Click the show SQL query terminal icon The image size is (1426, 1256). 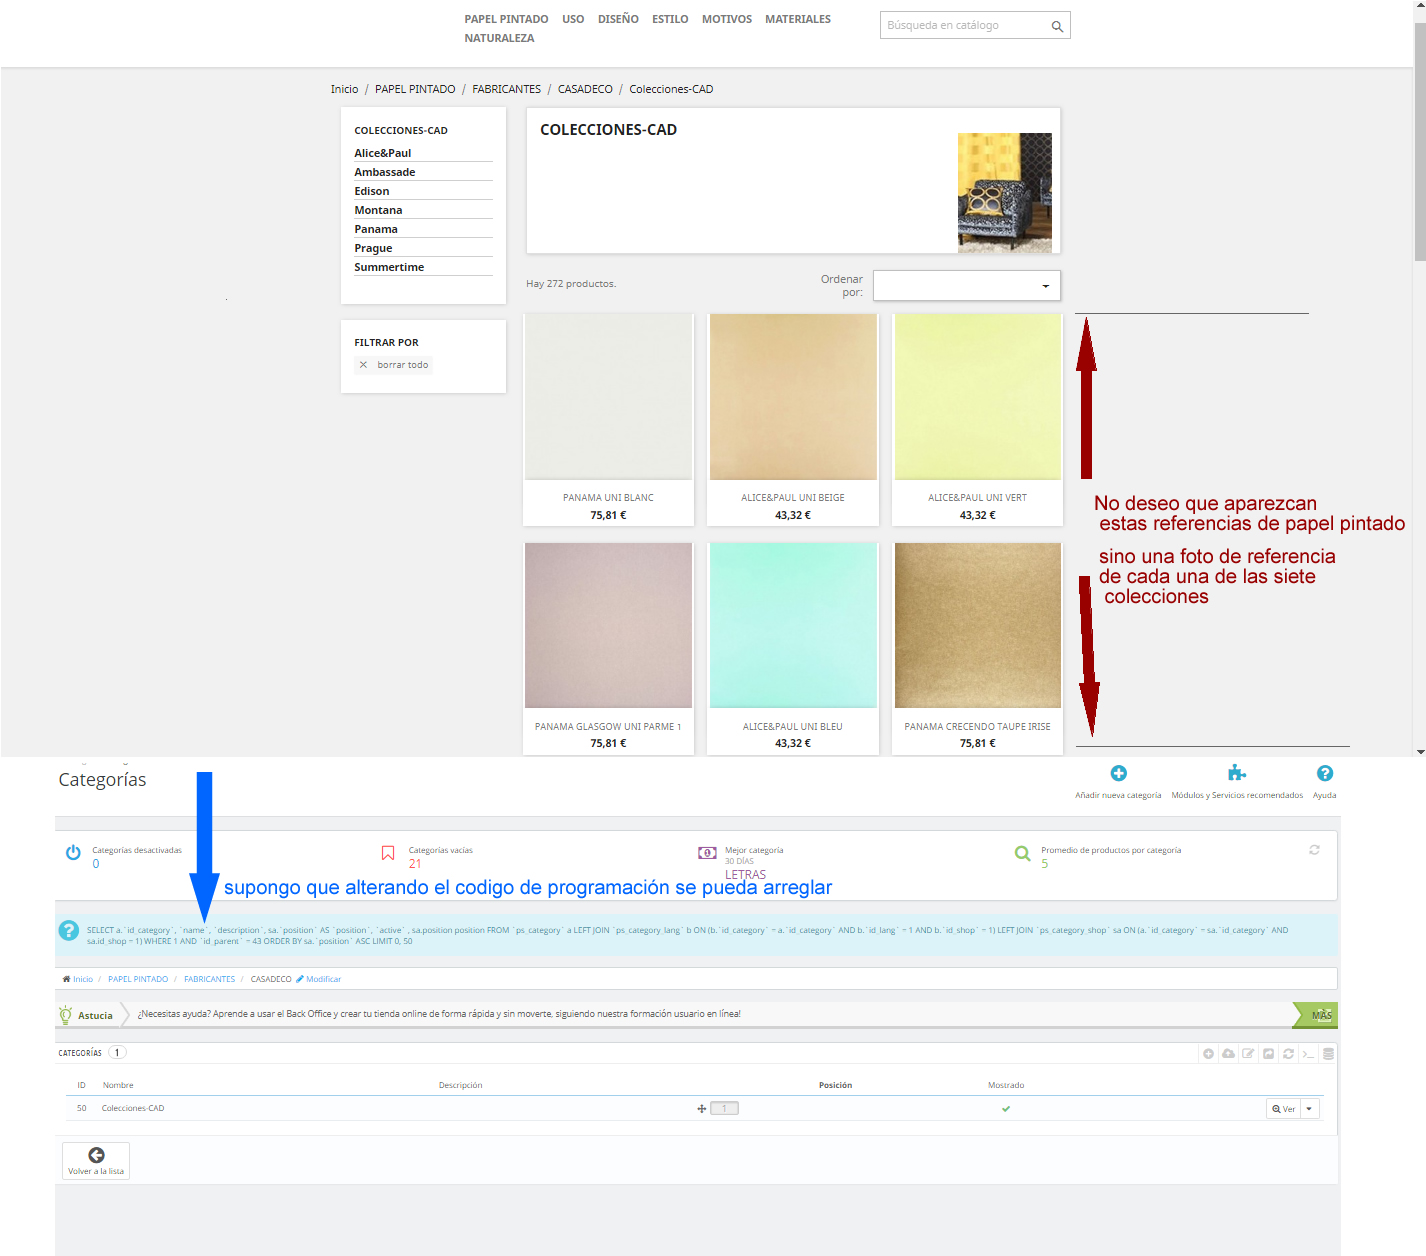pos(1308,1053)
